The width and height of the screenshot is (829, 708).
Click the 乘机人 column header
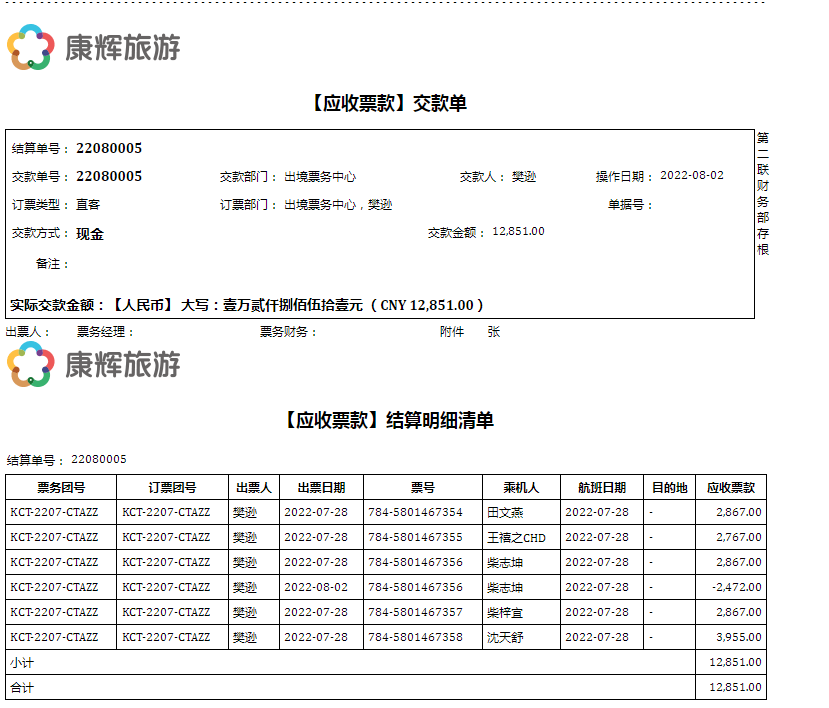(x=520, y=488)
